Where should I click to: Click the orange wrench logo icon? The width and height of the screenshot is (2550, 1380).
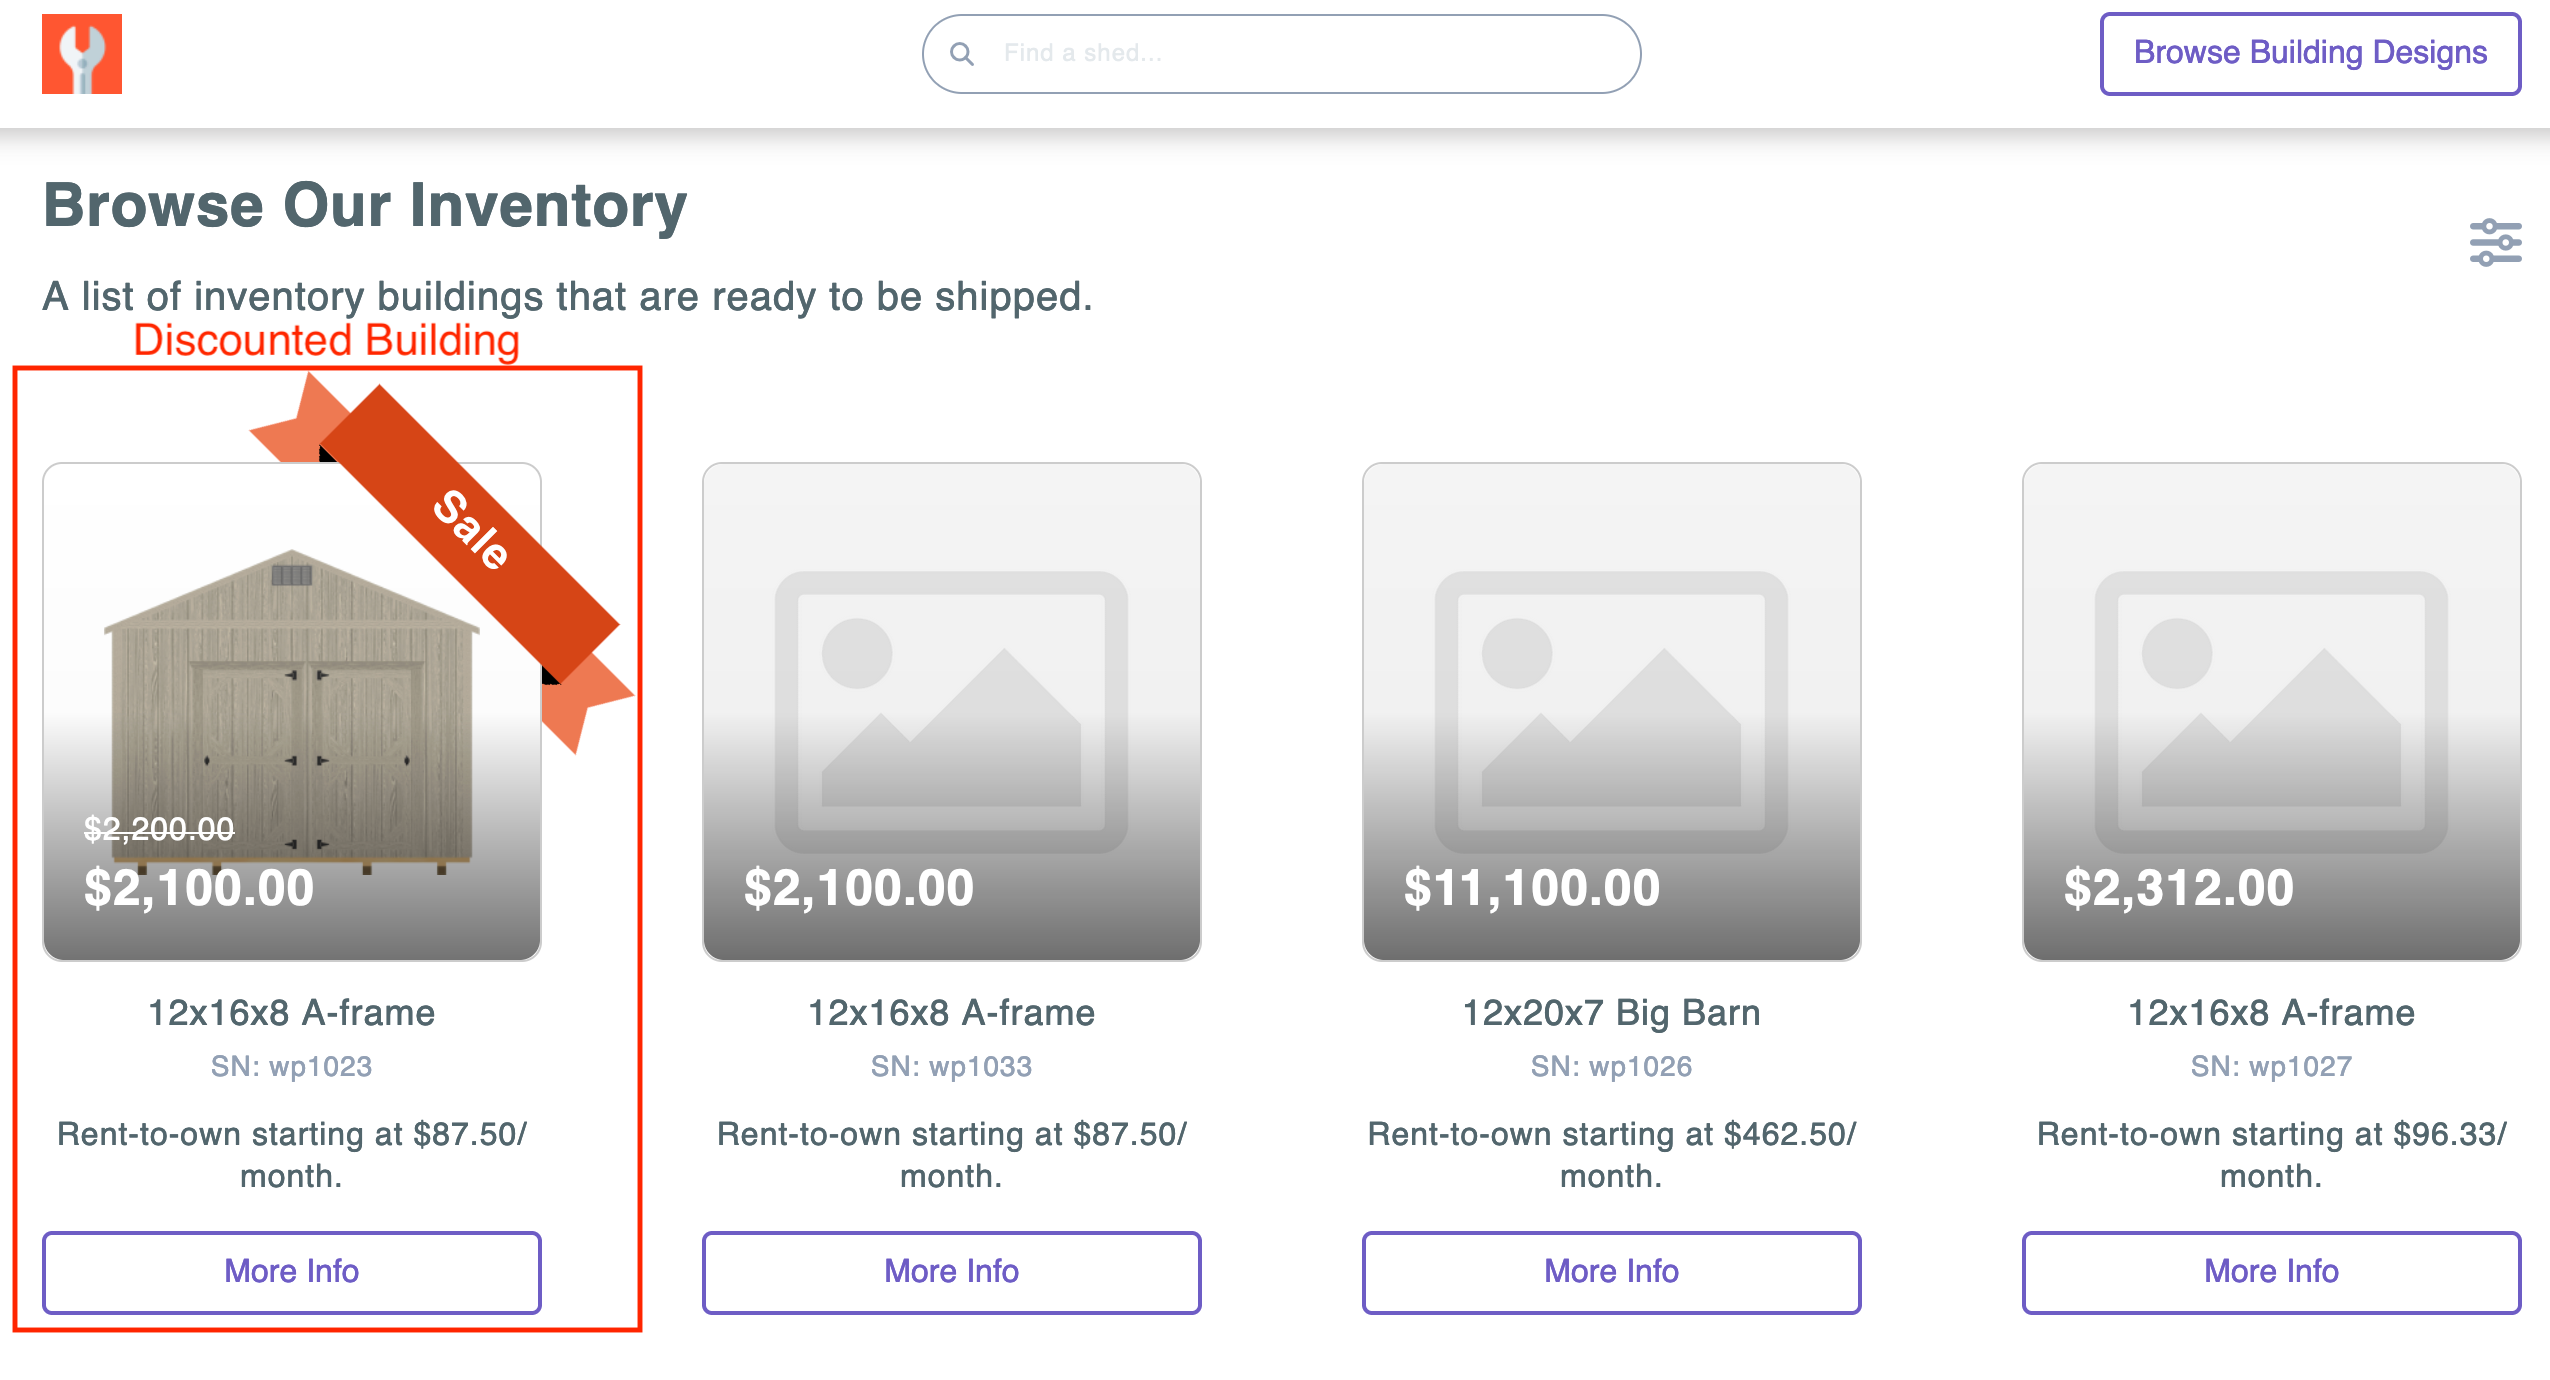tap(82, 54)
